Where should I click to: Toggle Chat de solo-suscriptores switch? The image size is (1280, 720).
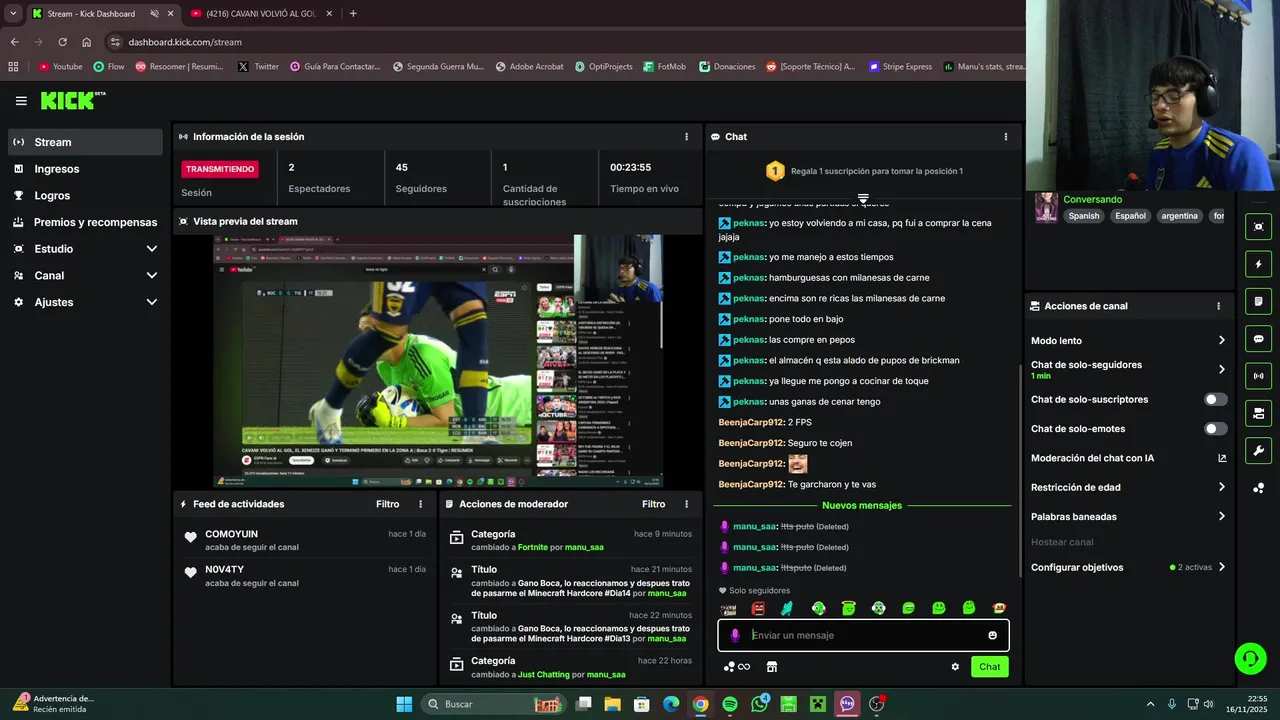(1215, 399)
